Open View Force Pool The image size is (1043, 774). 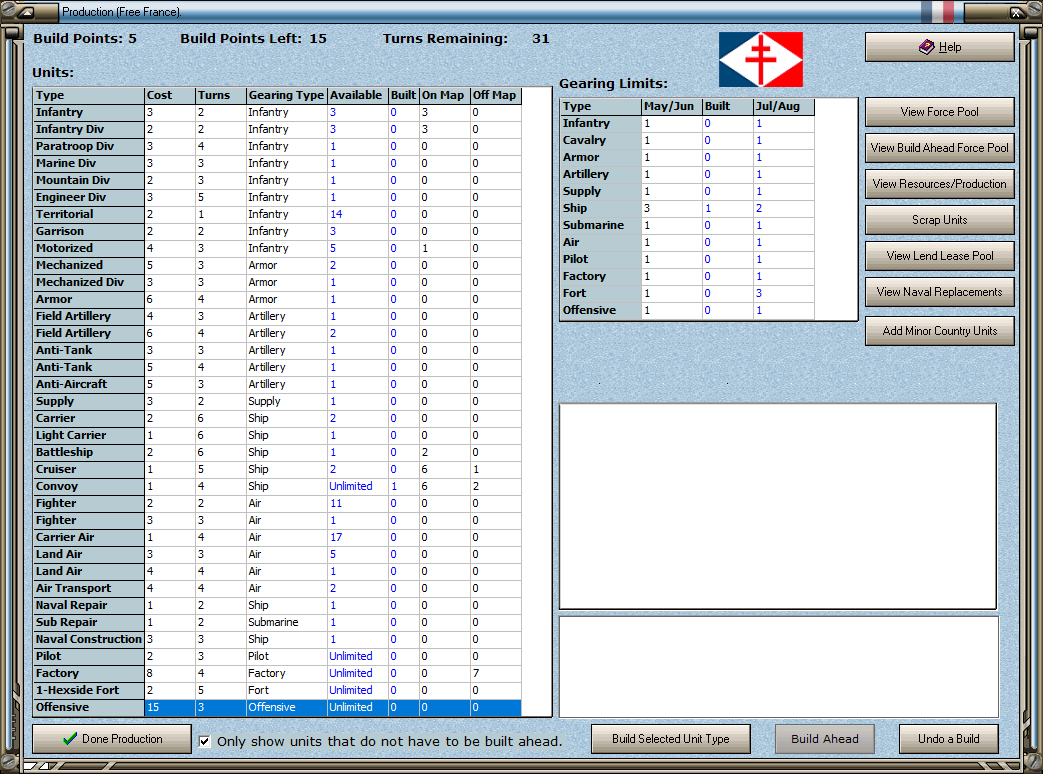(939, 112)
